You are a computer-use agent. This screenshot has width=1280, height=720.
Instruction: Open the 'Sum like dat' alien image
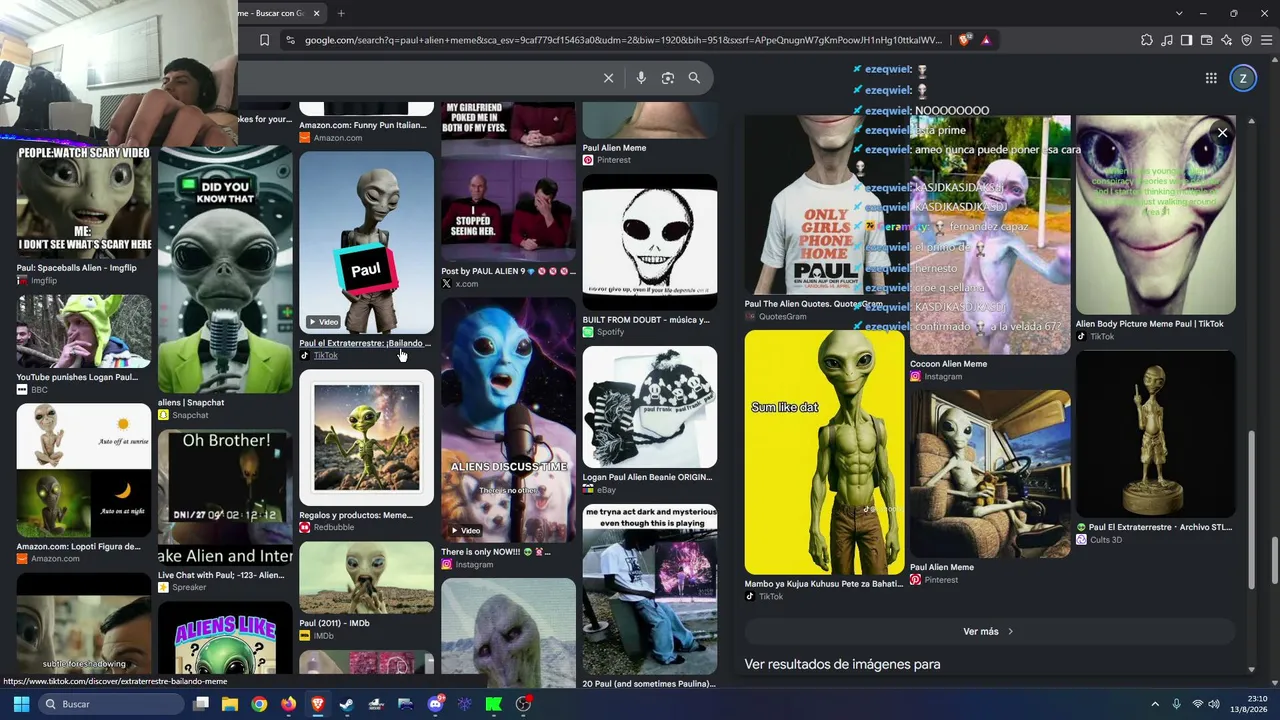(825, 452)
